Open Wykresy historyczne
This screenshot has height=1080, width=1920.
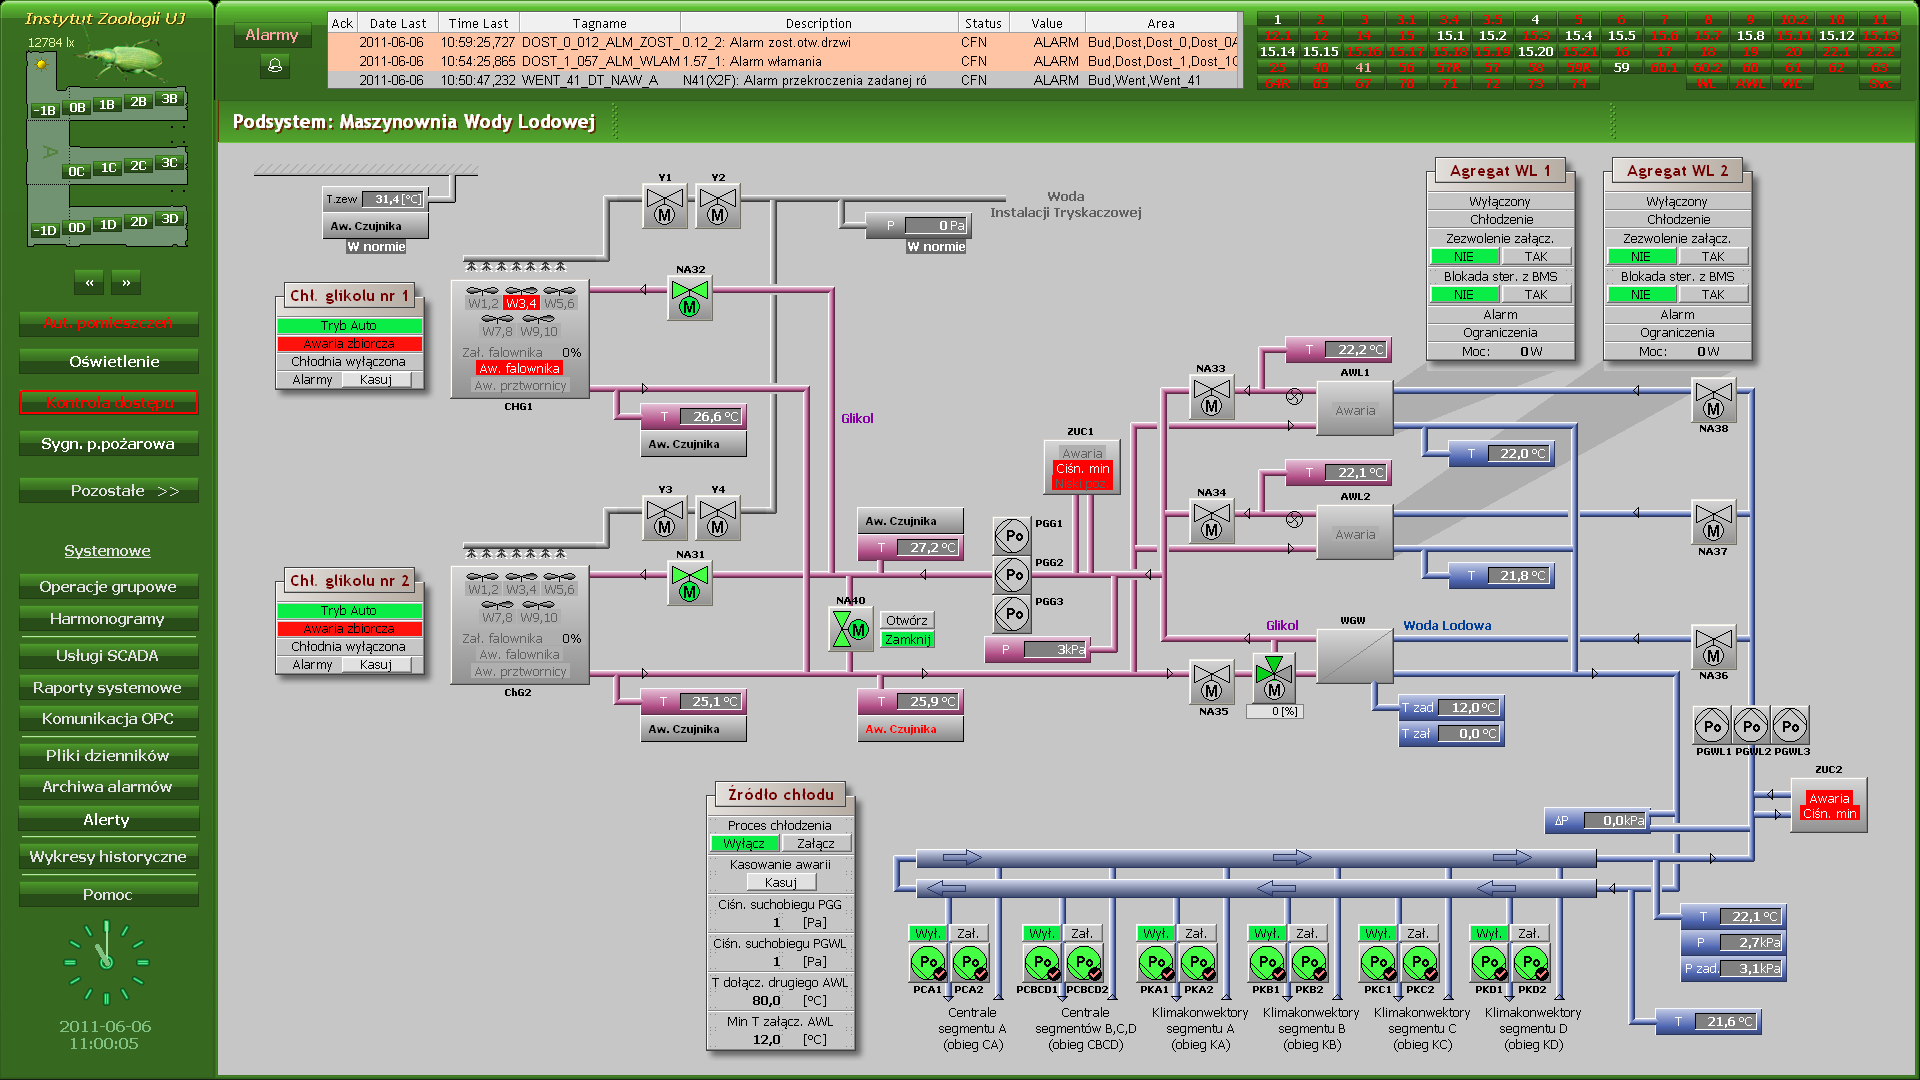(x=109, y=857)
